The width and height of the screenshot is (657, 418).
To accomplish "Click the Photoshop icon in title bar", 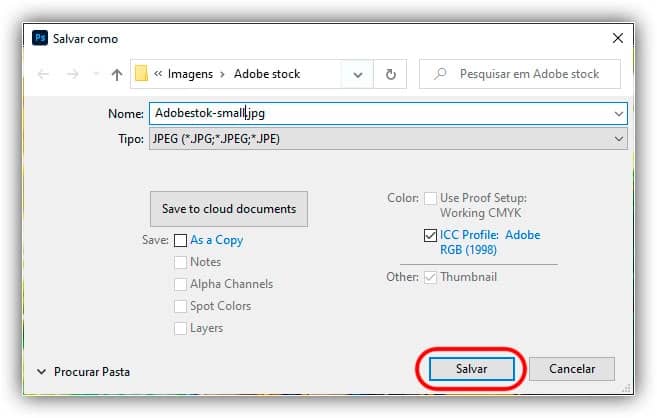I will click(40, 38).
